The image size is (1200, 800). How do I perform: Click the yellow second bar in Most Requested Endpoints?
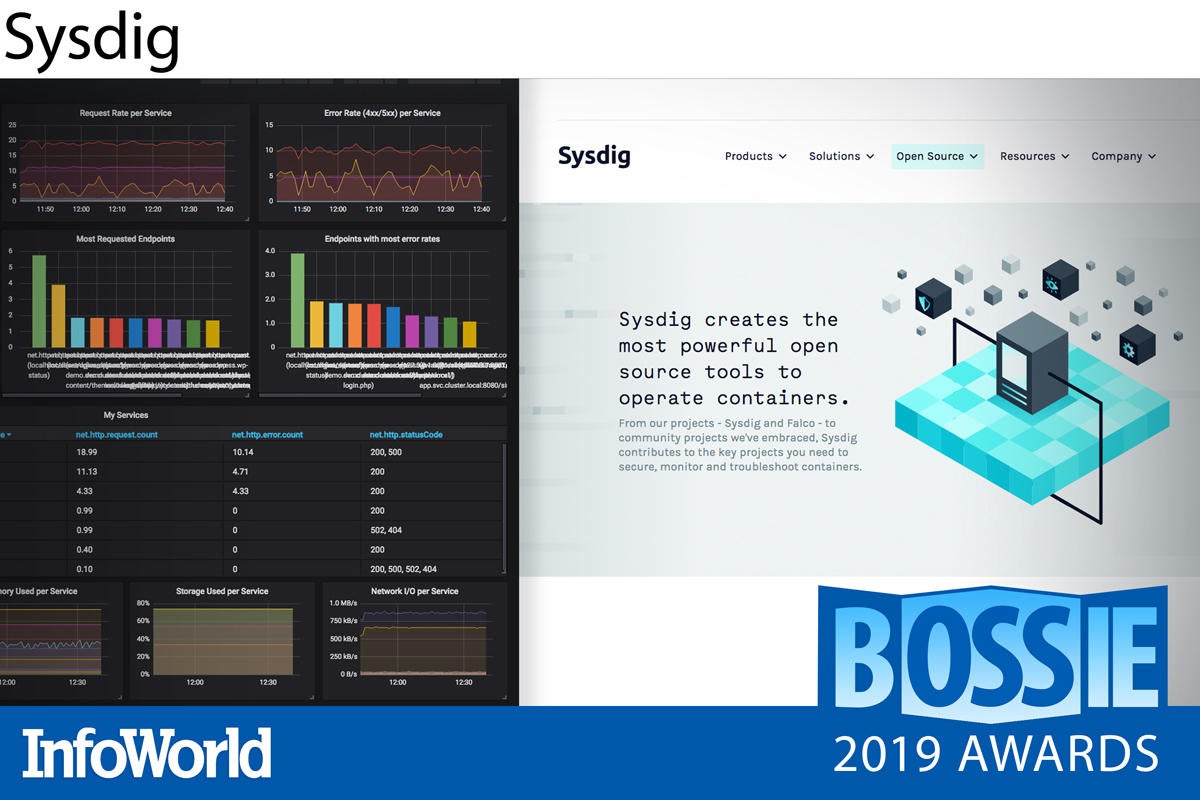tap(58, 316)
